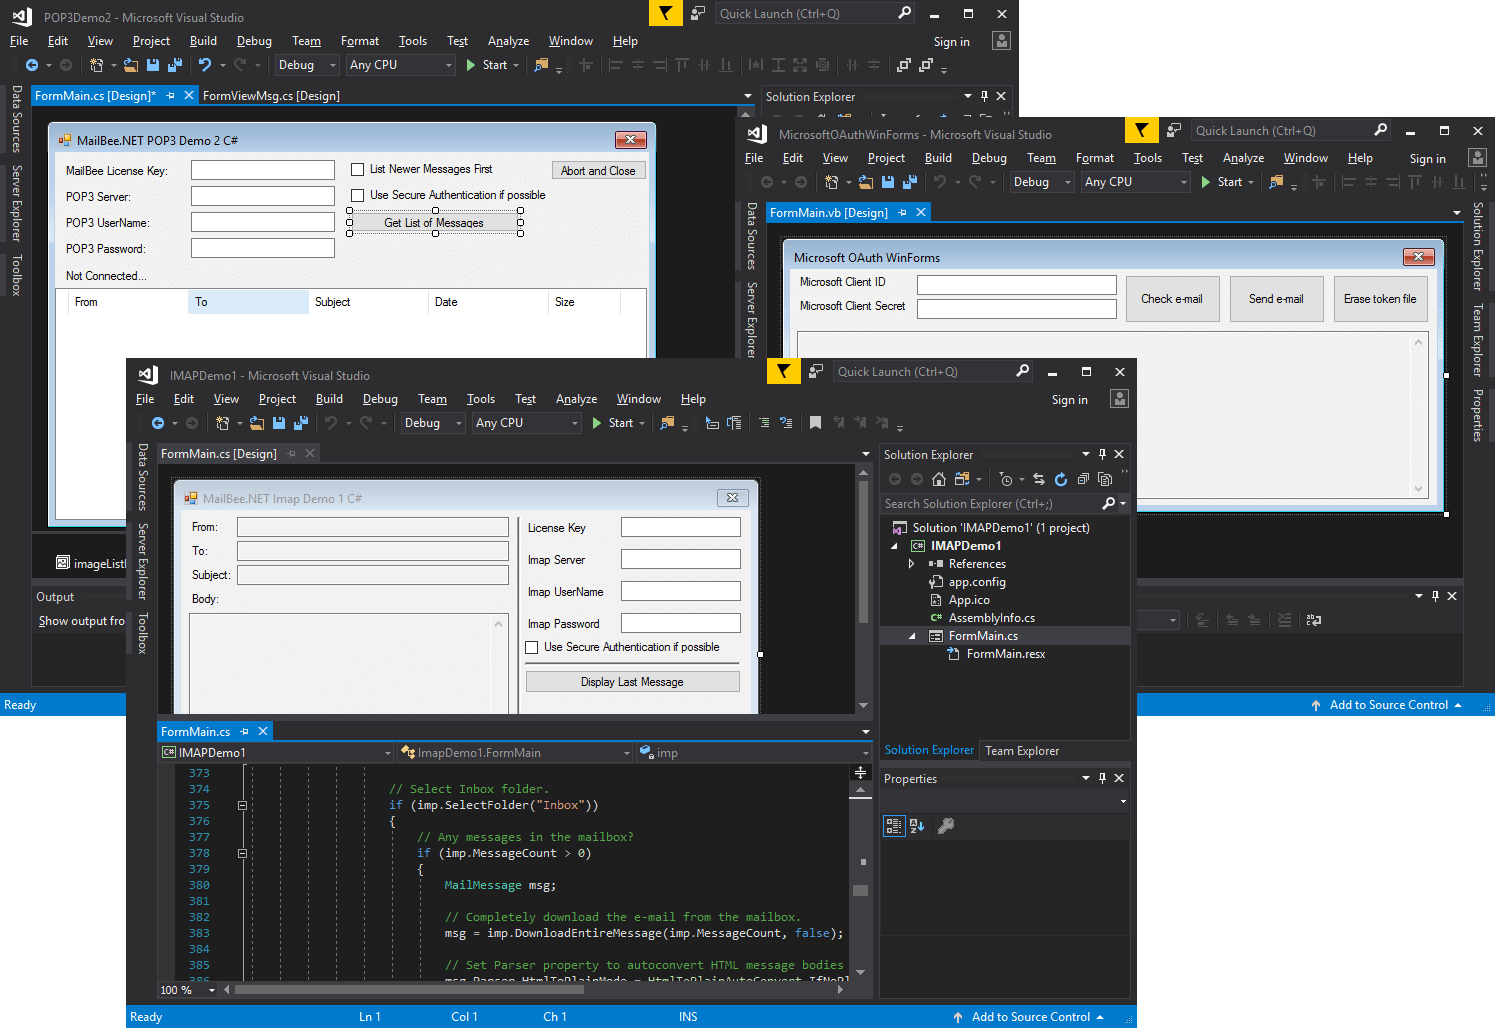Collapse FormMain.cs tree node
1495x1028 pixels.
912,636
